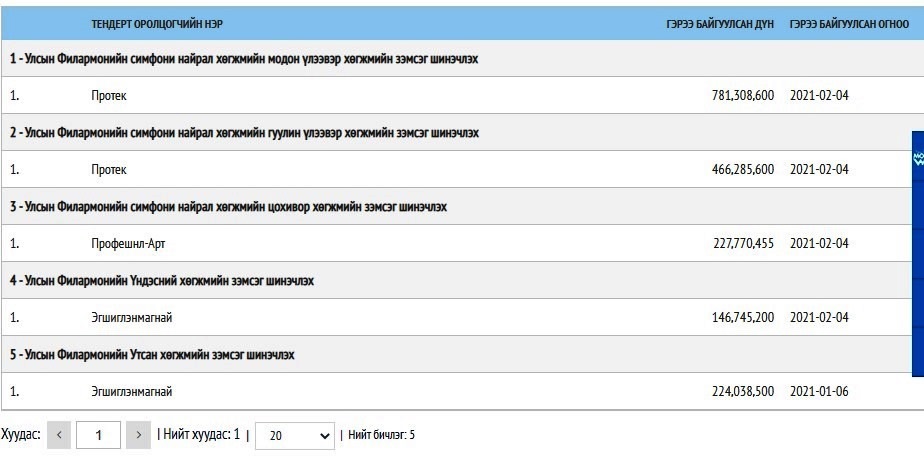
Task: Click ГЭРЭЭ БАЙГУУЛСАН ОГНОО column header
Action: tap(849, 24)
